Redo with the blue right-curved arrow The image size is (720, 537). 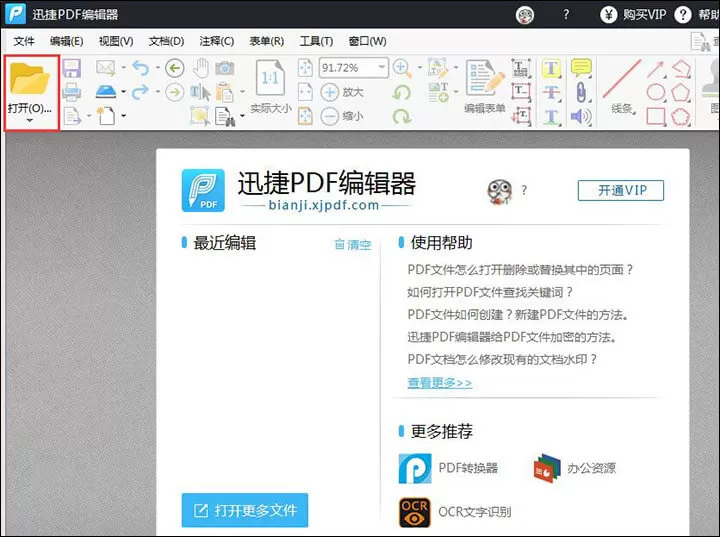click(141, 92)
